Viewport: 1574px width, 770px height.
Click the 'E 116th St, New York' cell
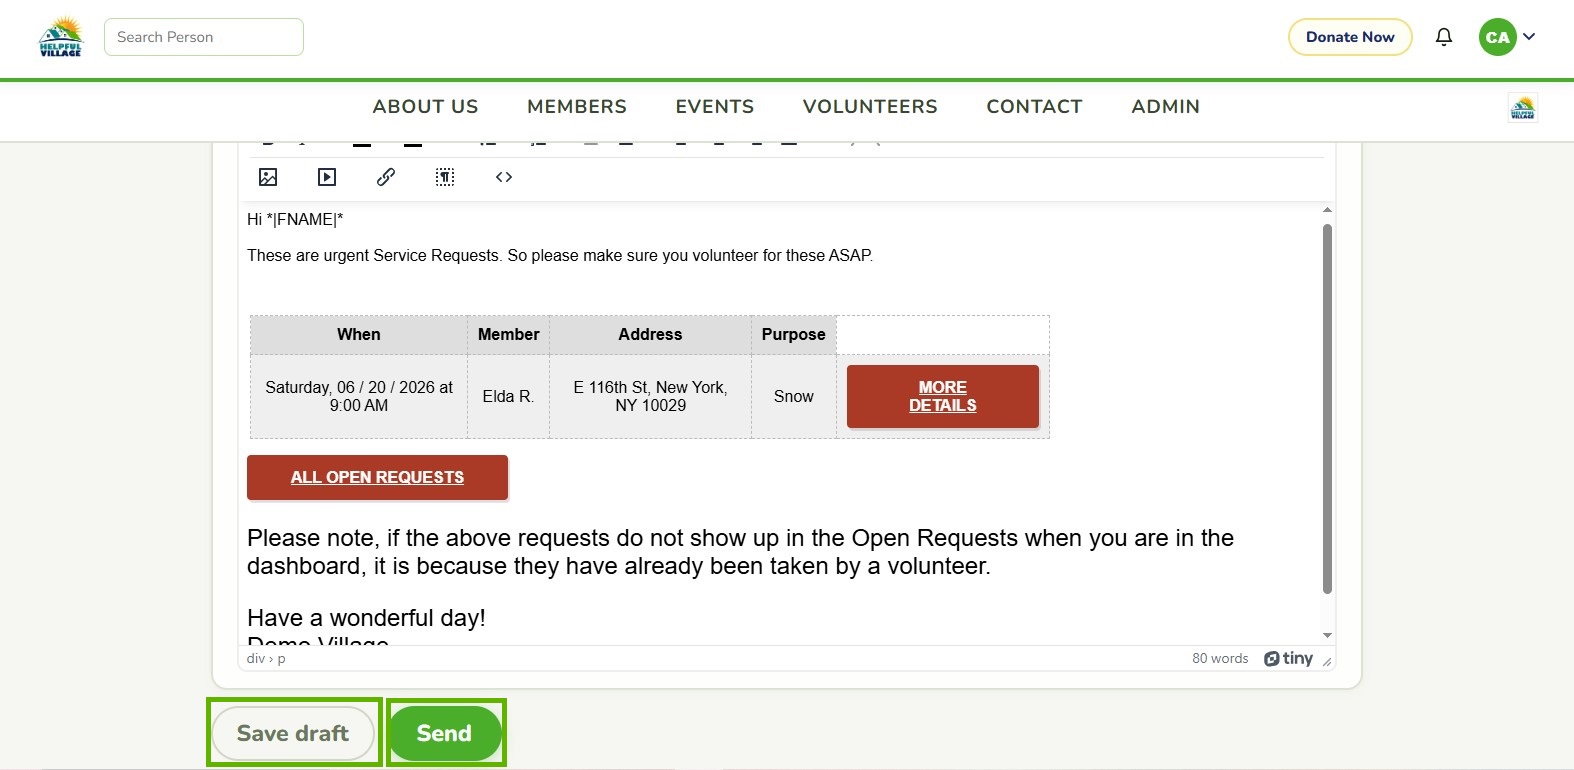point(650,396)
